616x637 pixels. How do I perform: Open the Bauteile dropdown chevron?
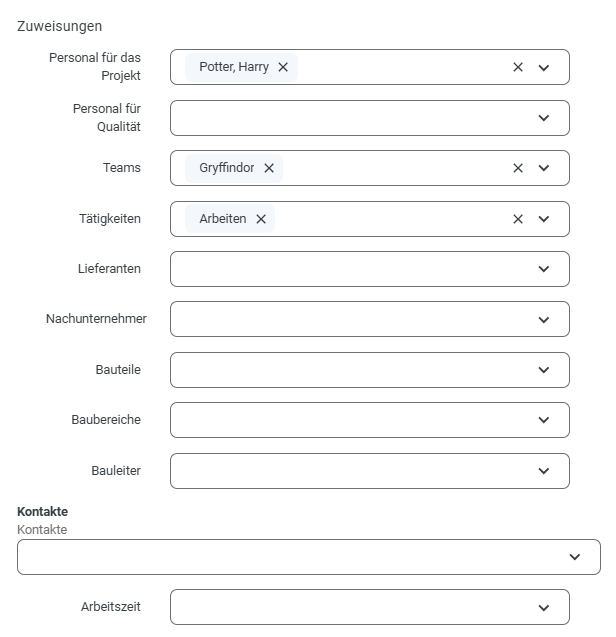coord(544,370)
